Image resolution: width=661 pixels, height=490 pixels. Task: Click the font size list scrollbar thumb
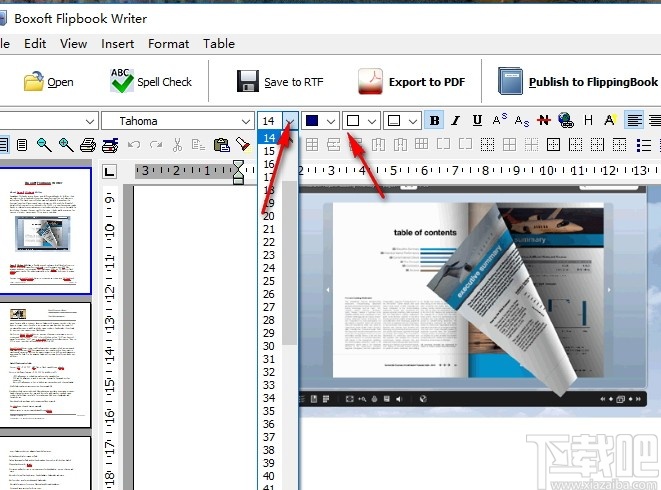[x=289, y=262]
